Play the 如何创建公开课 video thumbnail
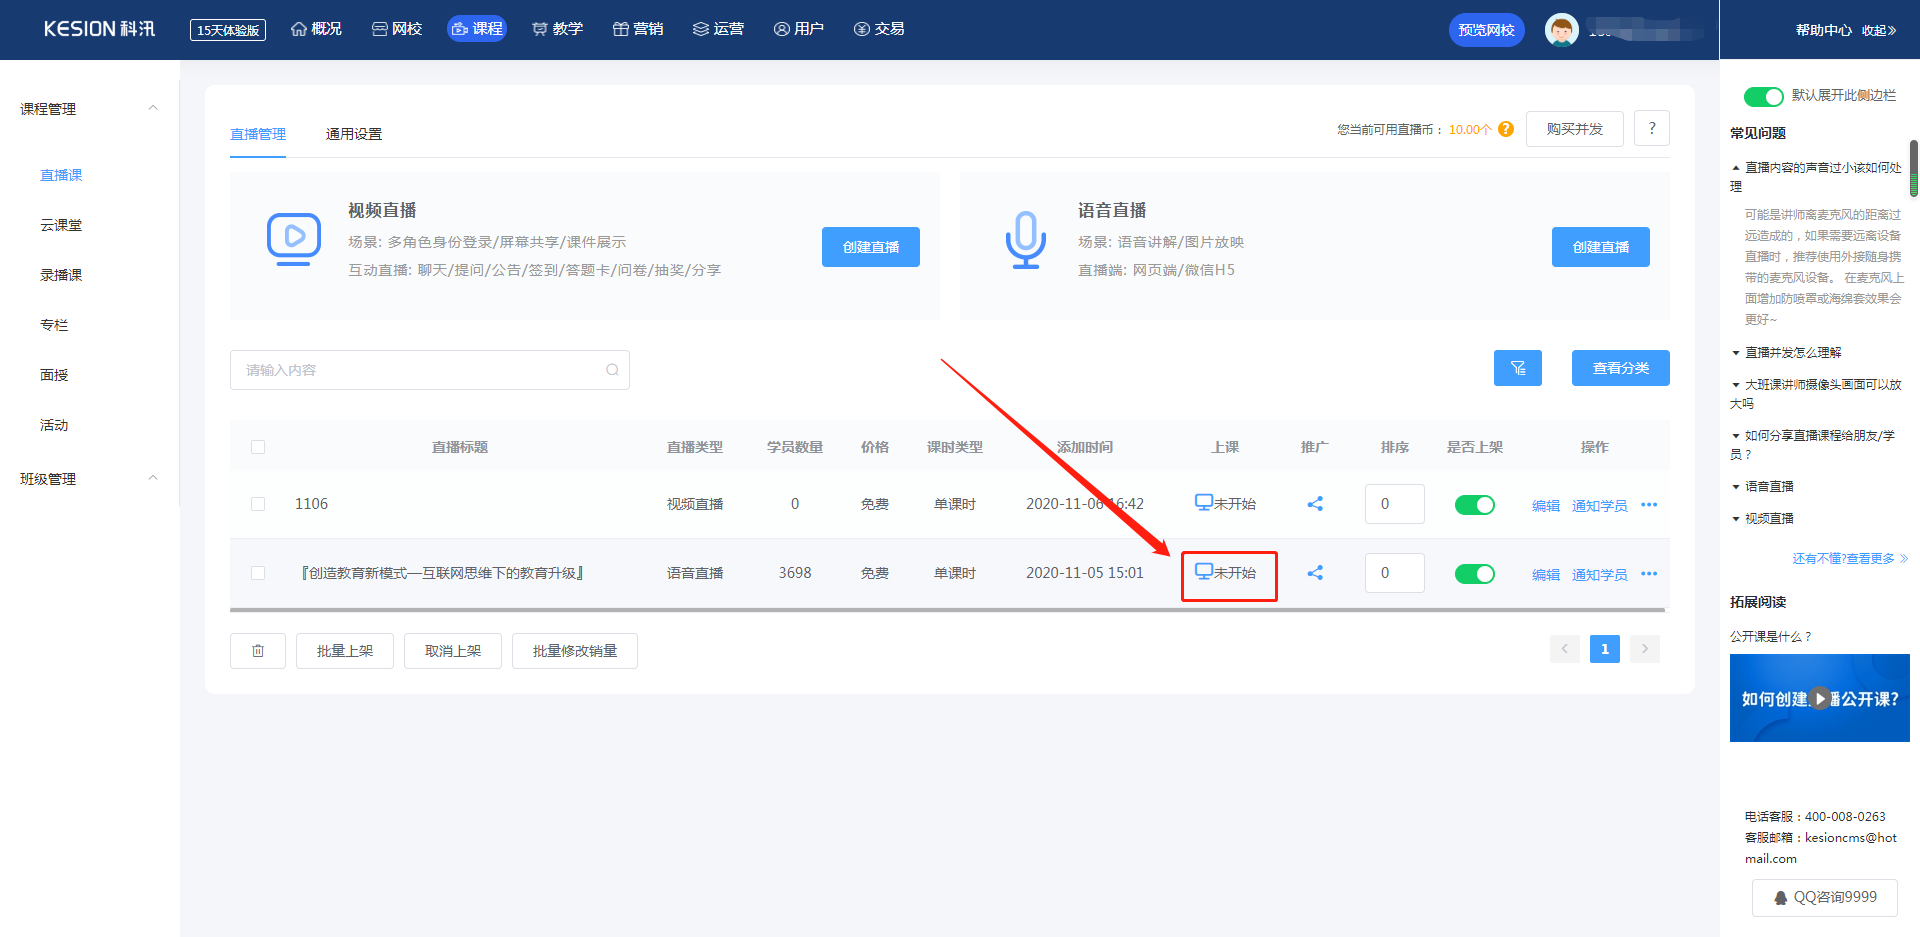This screenshot has height=937, width=1920. (1820, 698)
